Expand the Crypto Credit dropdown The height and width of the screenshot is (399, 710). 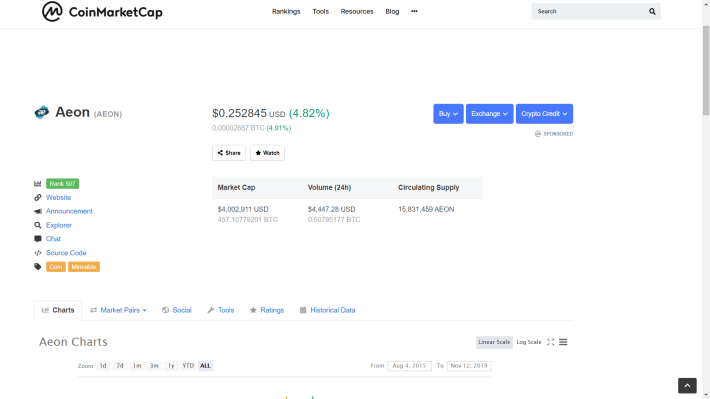(544, 114)
